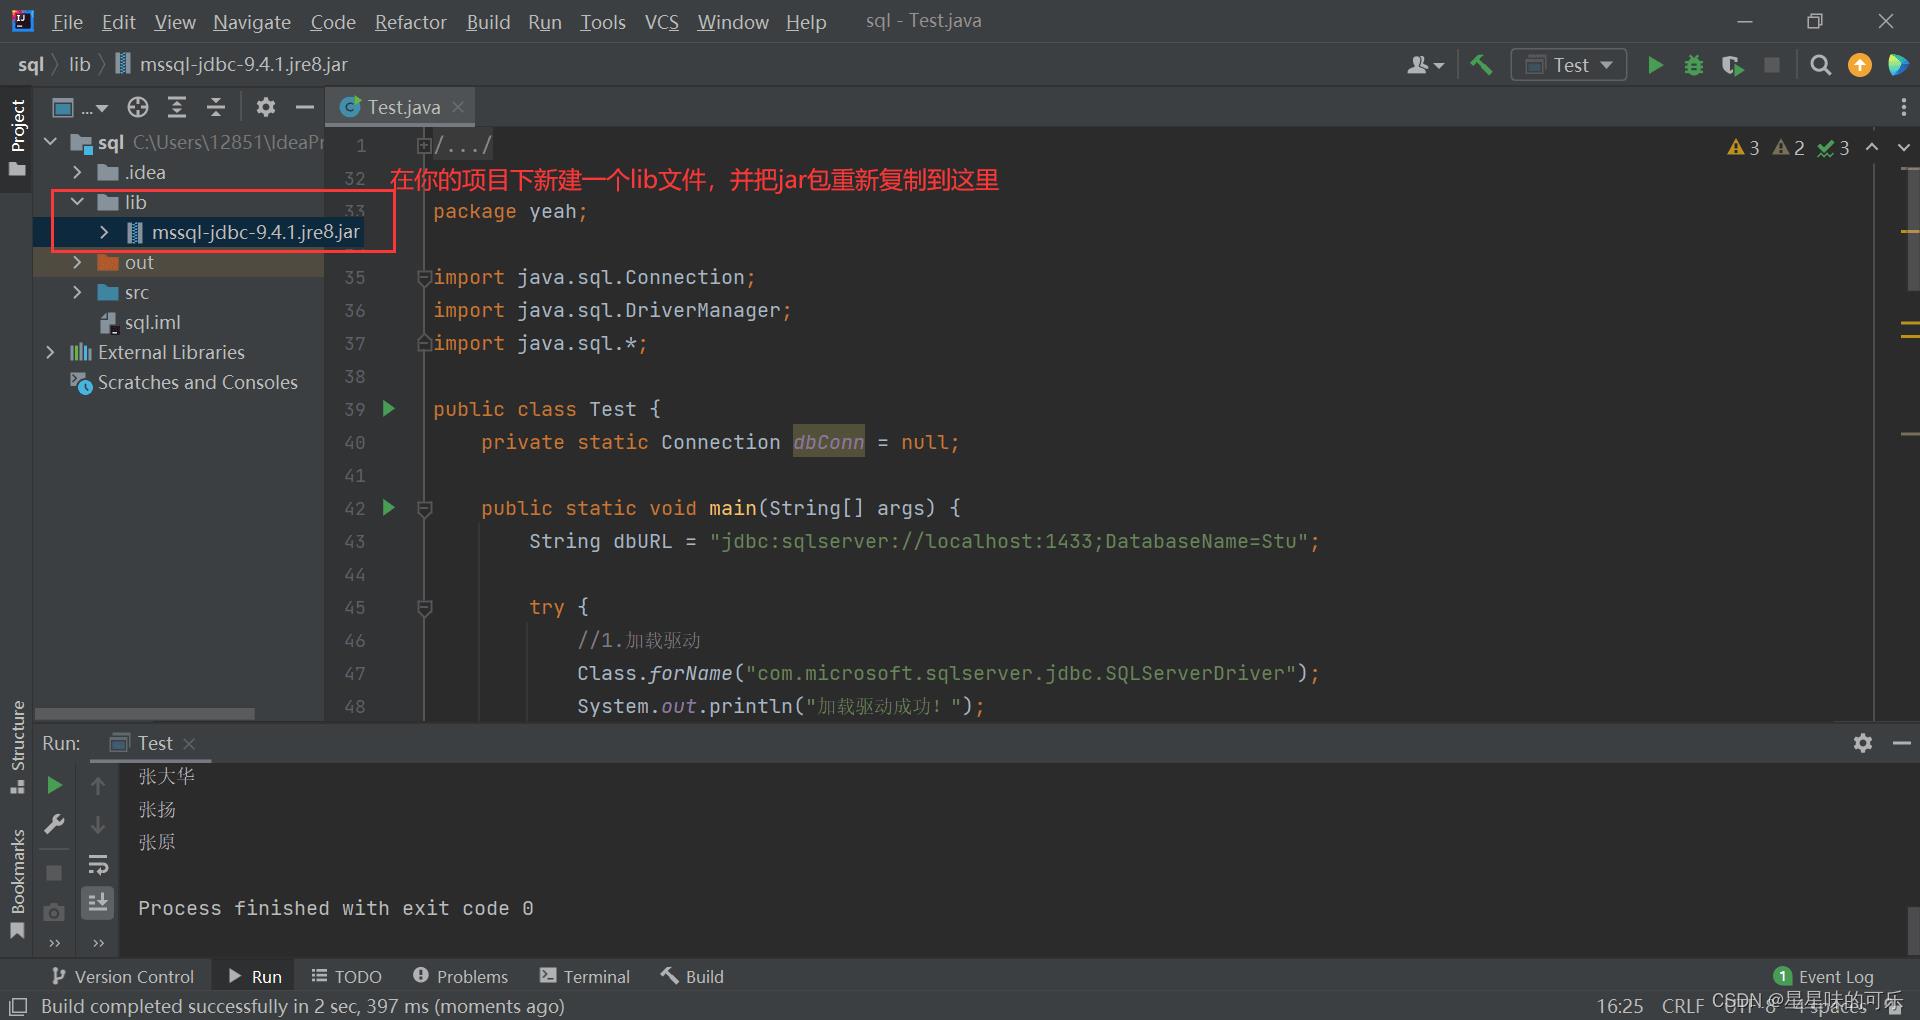Open Search Everywhere magnifier icon
The width and height of the screenshot is (1920, 1020).
click(1820, 65)
